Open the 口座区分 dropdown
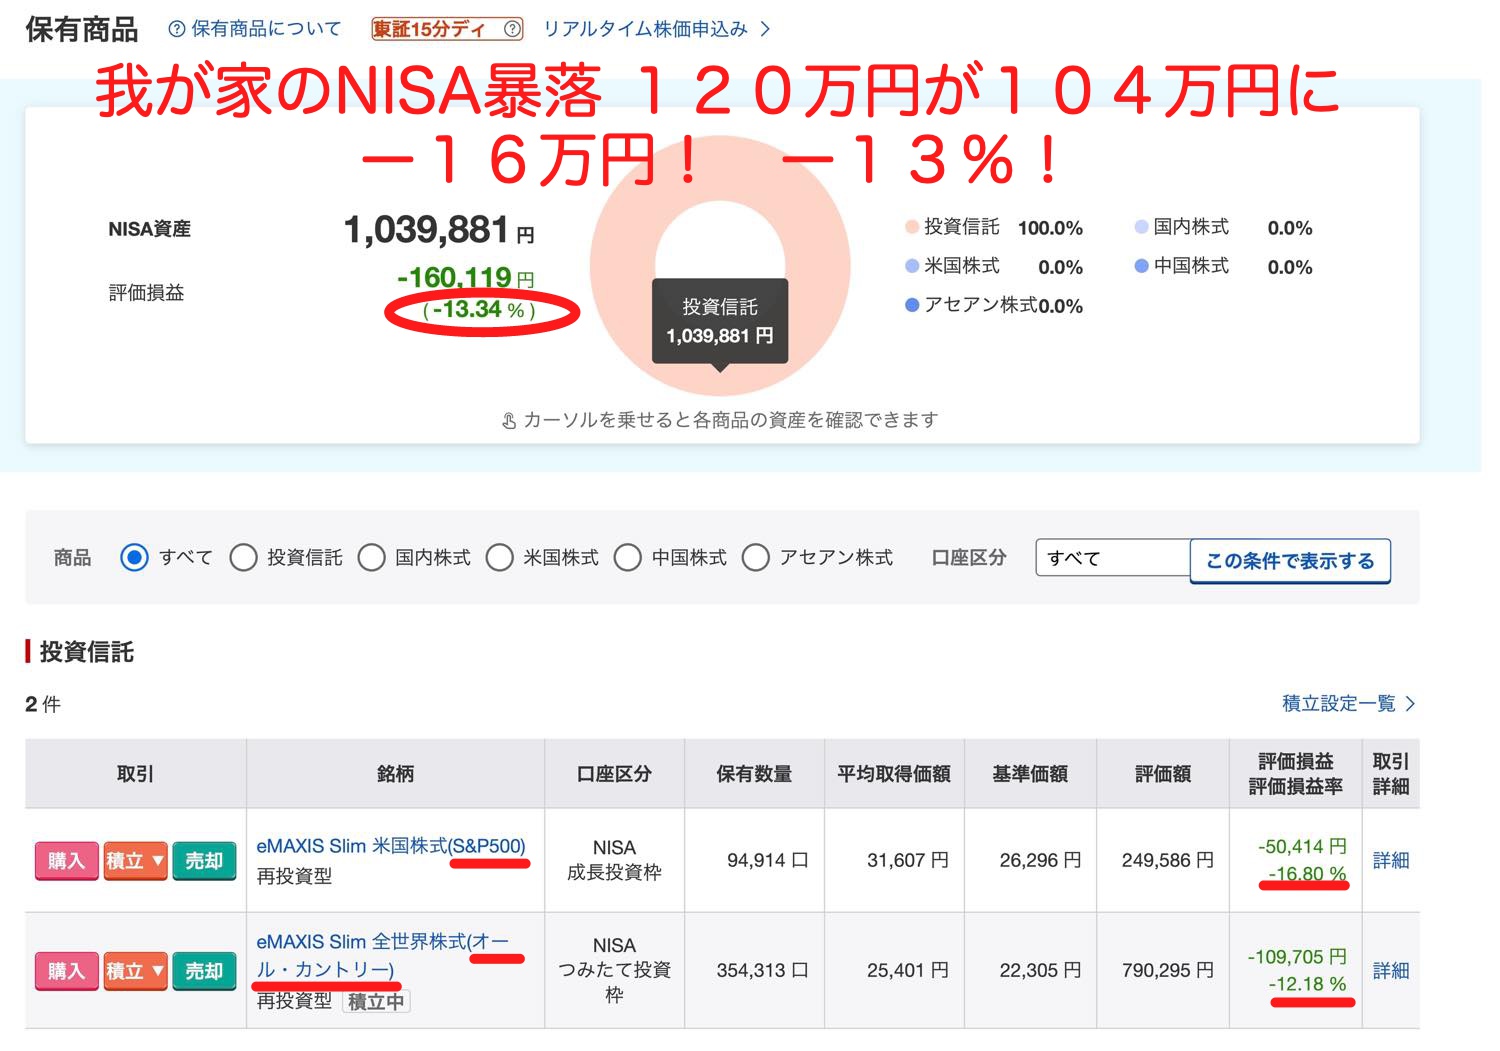 click(x=1113, y=558)
